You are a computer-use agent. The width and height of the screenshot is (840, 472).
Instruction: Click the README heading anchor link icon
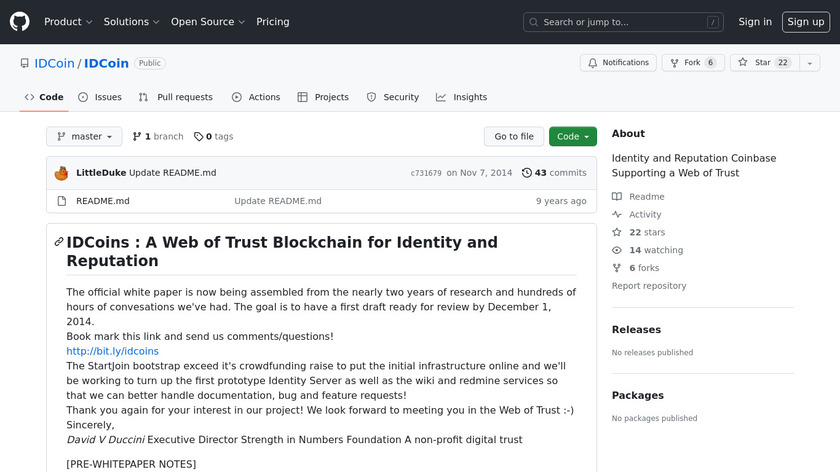[59, 242]
